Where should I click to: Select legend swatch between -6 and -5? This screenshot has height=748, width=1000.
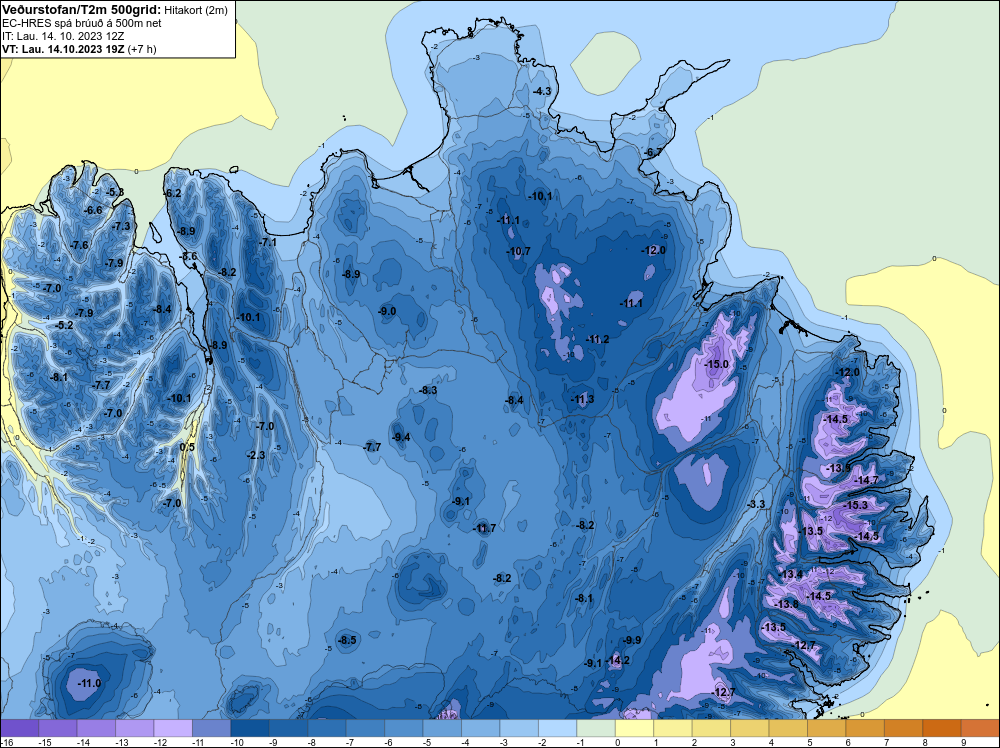(x=403, y=728)
